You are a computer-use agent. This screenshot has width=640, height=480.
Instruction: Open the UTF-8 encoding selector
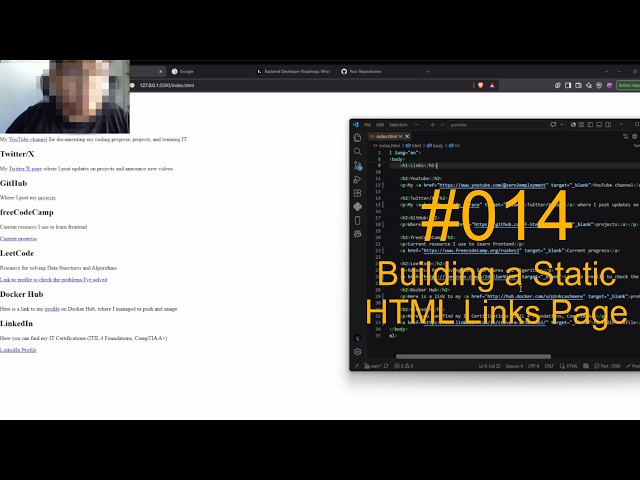pyautogui.click(x=533, y=366)
